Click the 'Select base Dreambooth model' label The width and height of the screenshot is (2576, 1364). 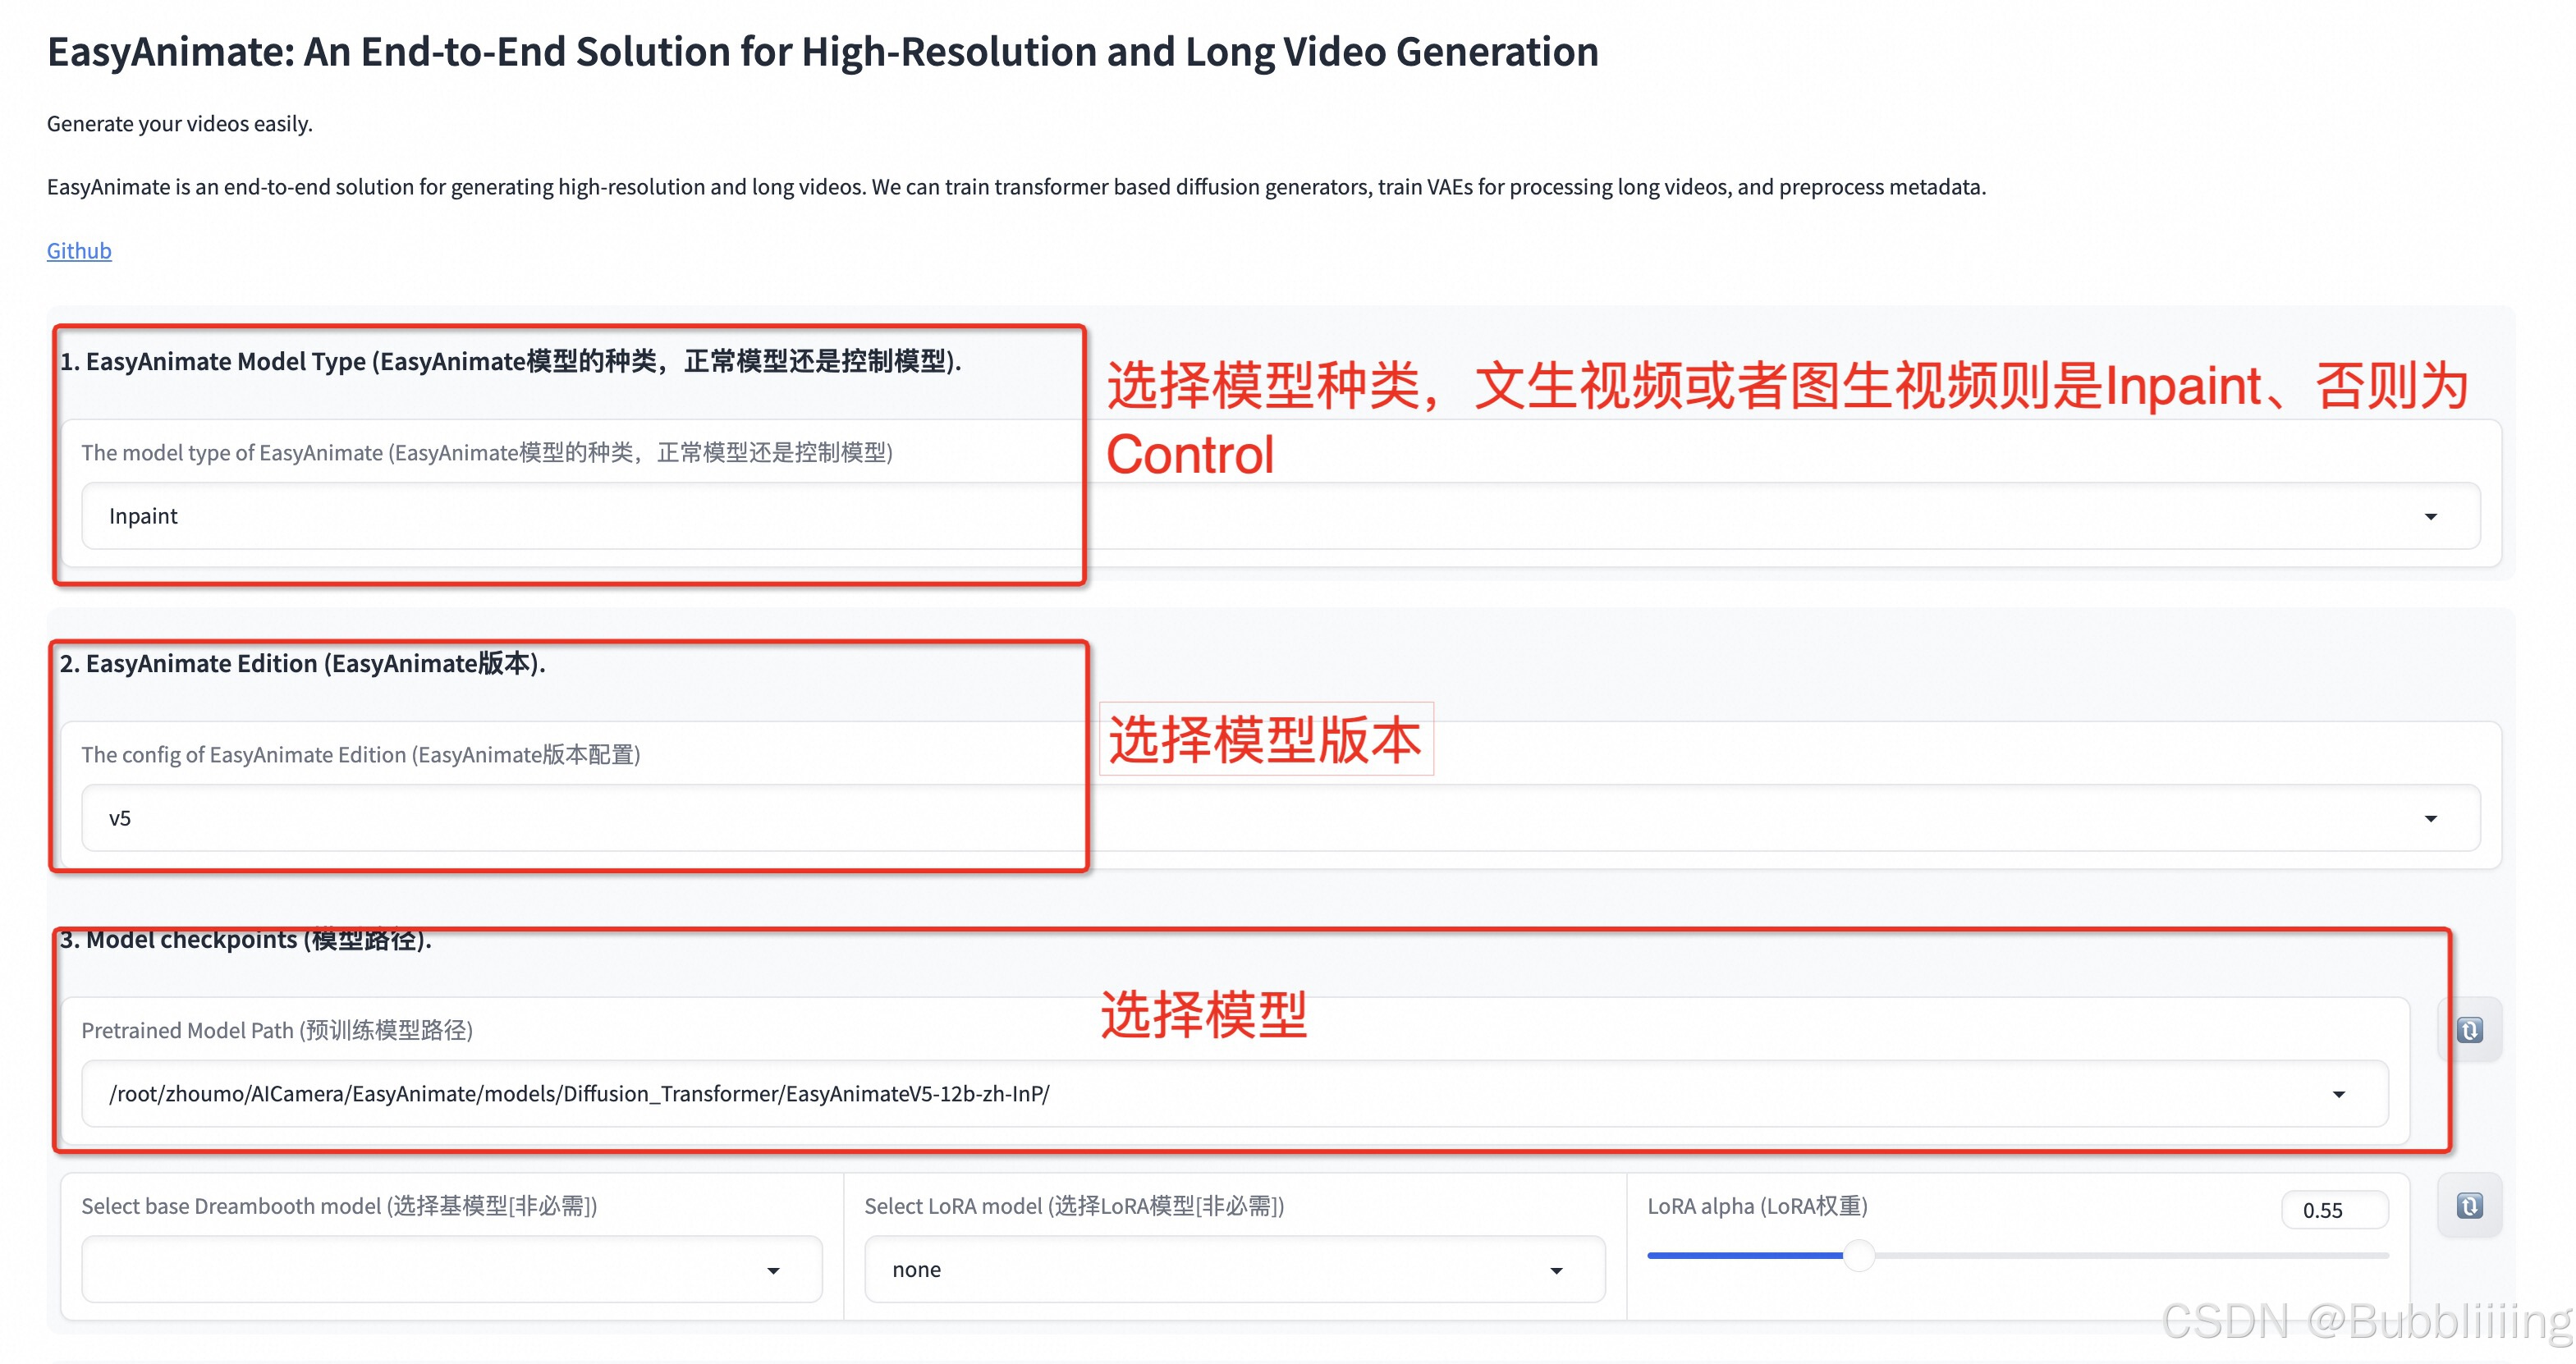339,1206
